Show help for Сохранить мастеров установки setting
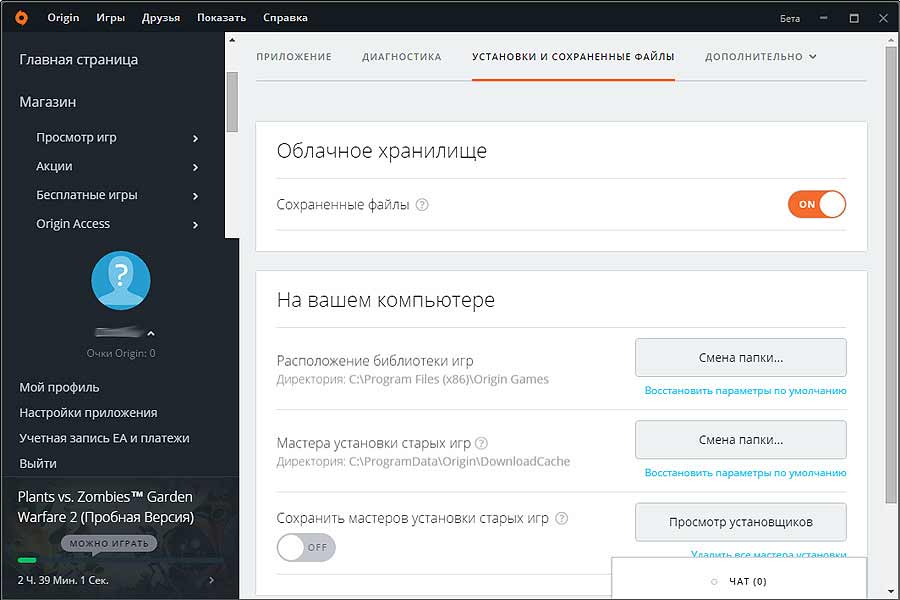900x600 pixels. click(x=562, y=518)
